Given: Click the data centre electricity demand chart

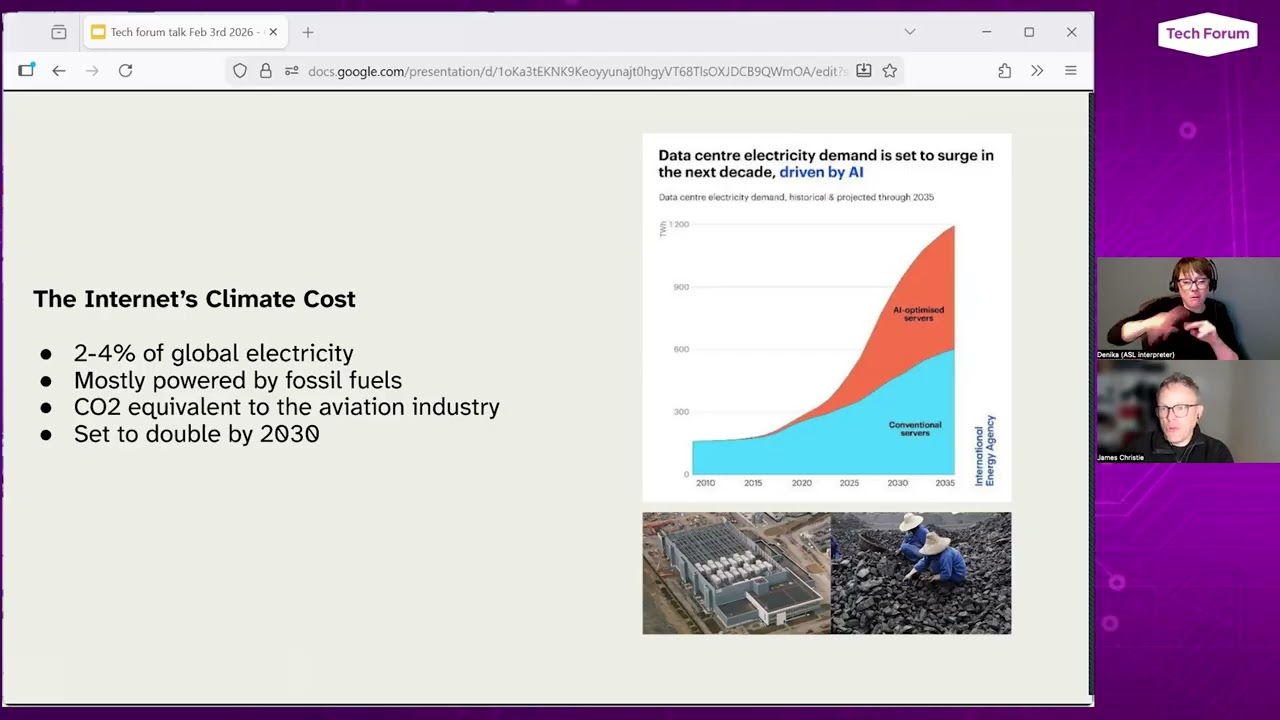Looking at the screenshot, I should click(x=826, y=317).
